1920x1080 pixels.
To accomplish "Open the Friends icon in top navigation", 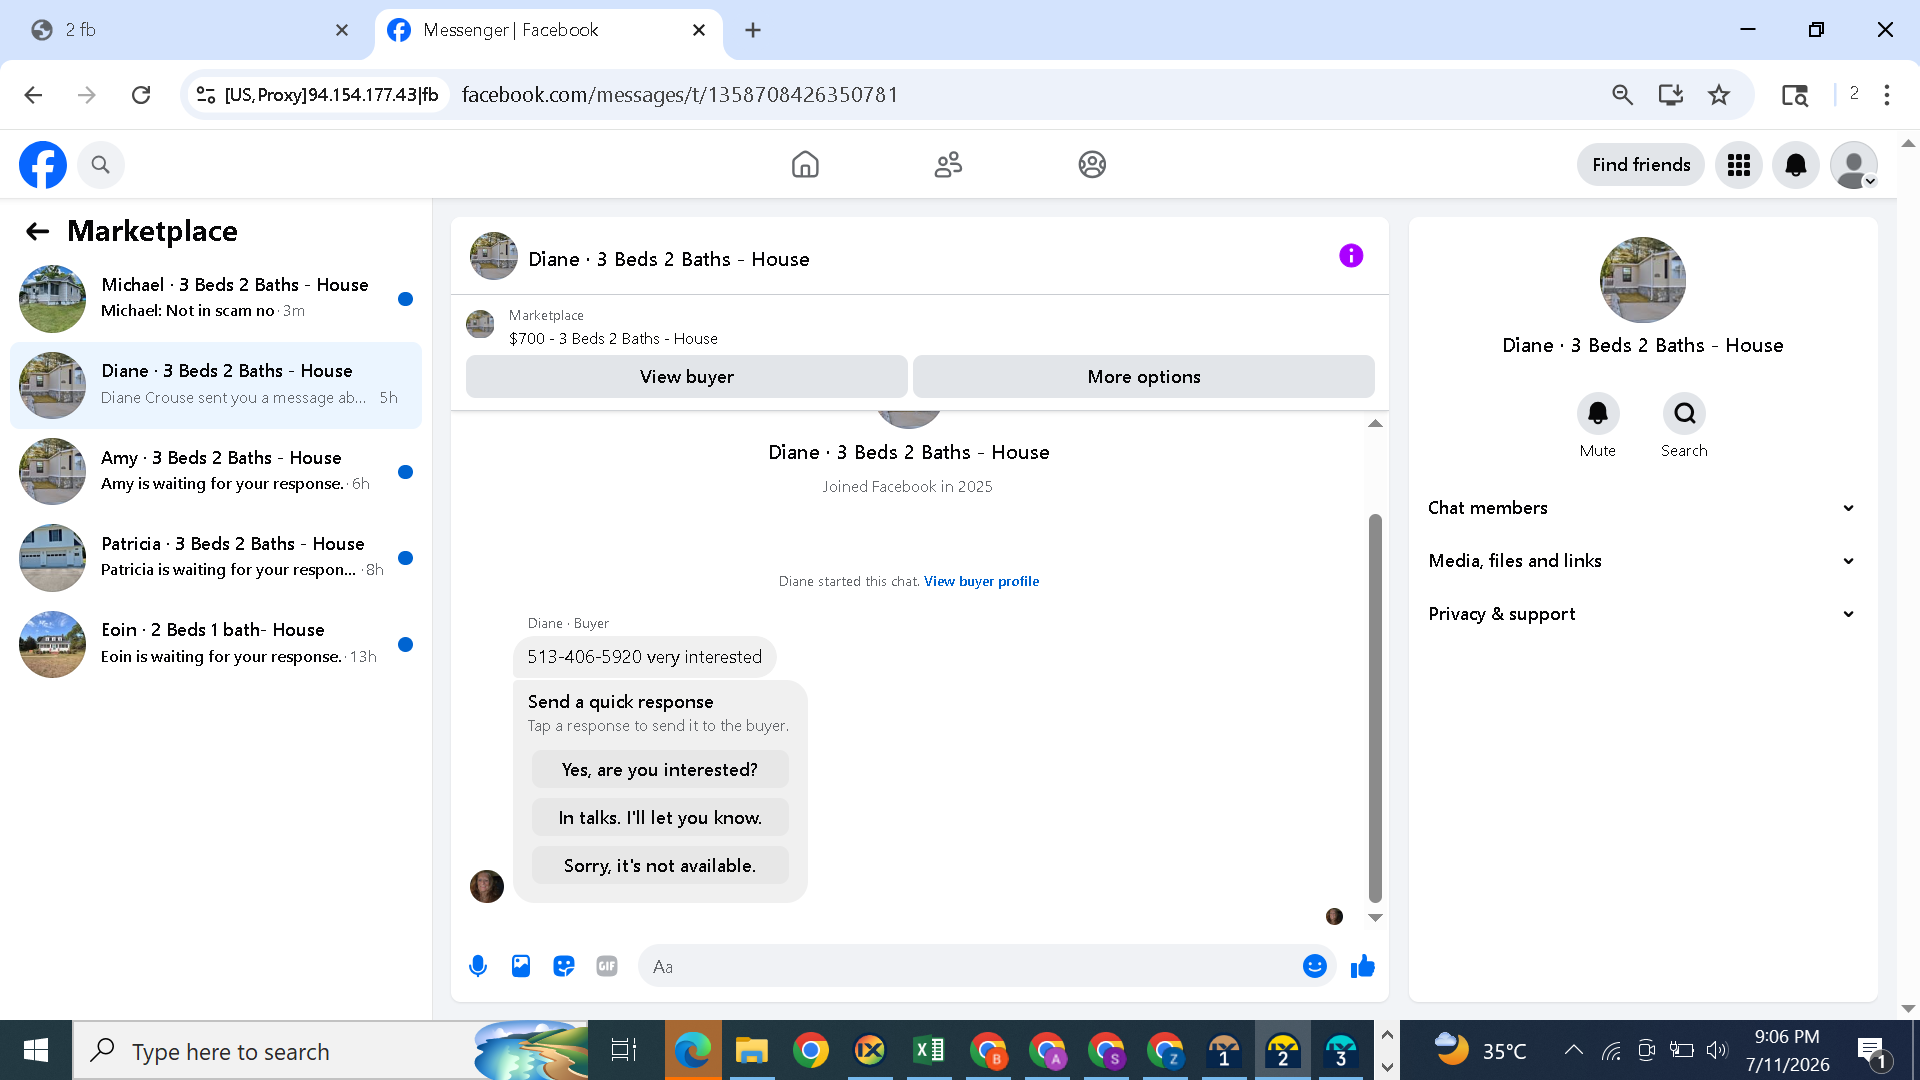I will (948, 165).
